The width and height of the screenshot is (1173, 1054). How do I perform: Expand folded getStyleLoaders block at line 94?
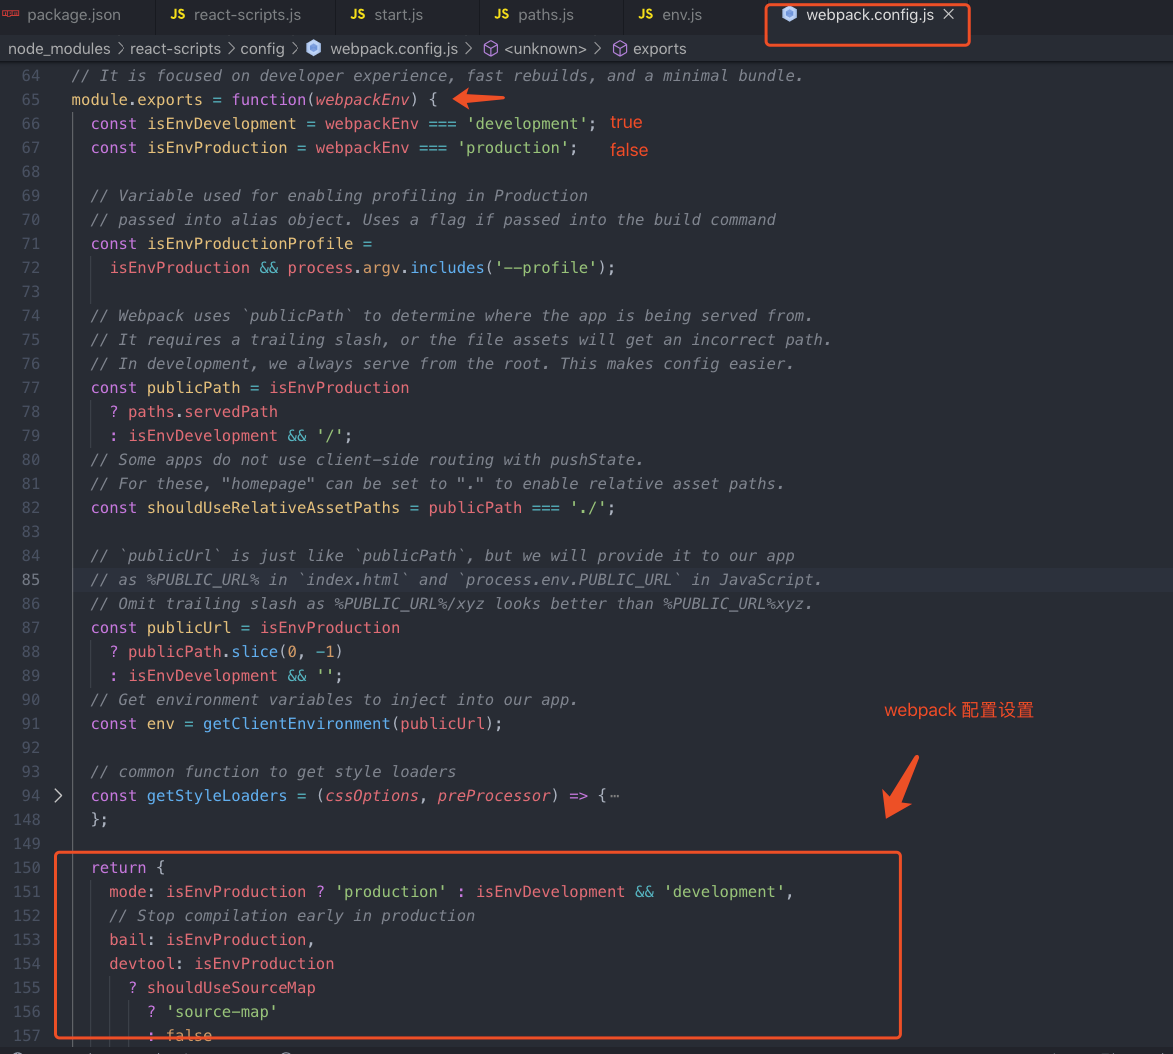coord(58,795)
